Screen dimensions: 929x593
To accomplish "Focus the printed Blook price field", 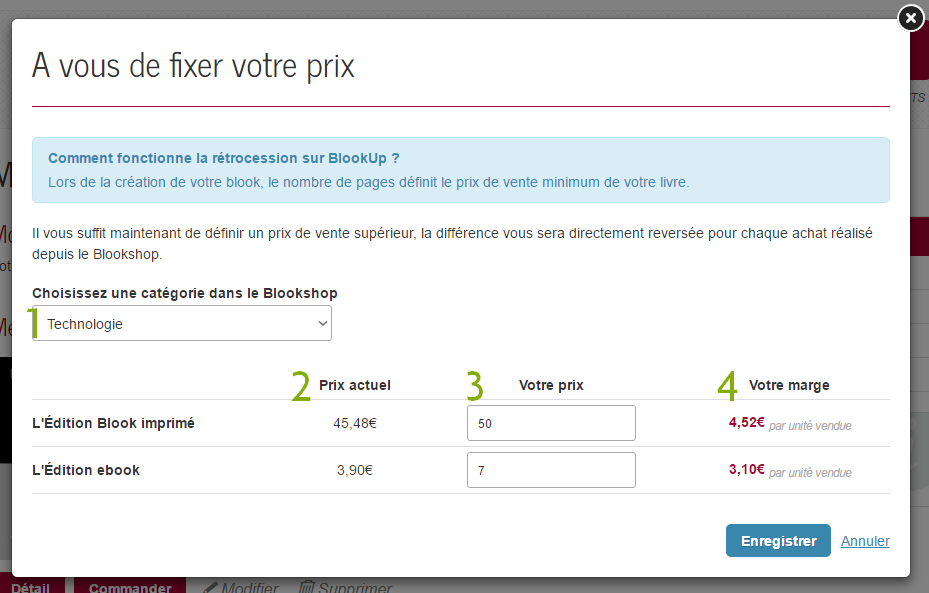I will click(551, 423).
